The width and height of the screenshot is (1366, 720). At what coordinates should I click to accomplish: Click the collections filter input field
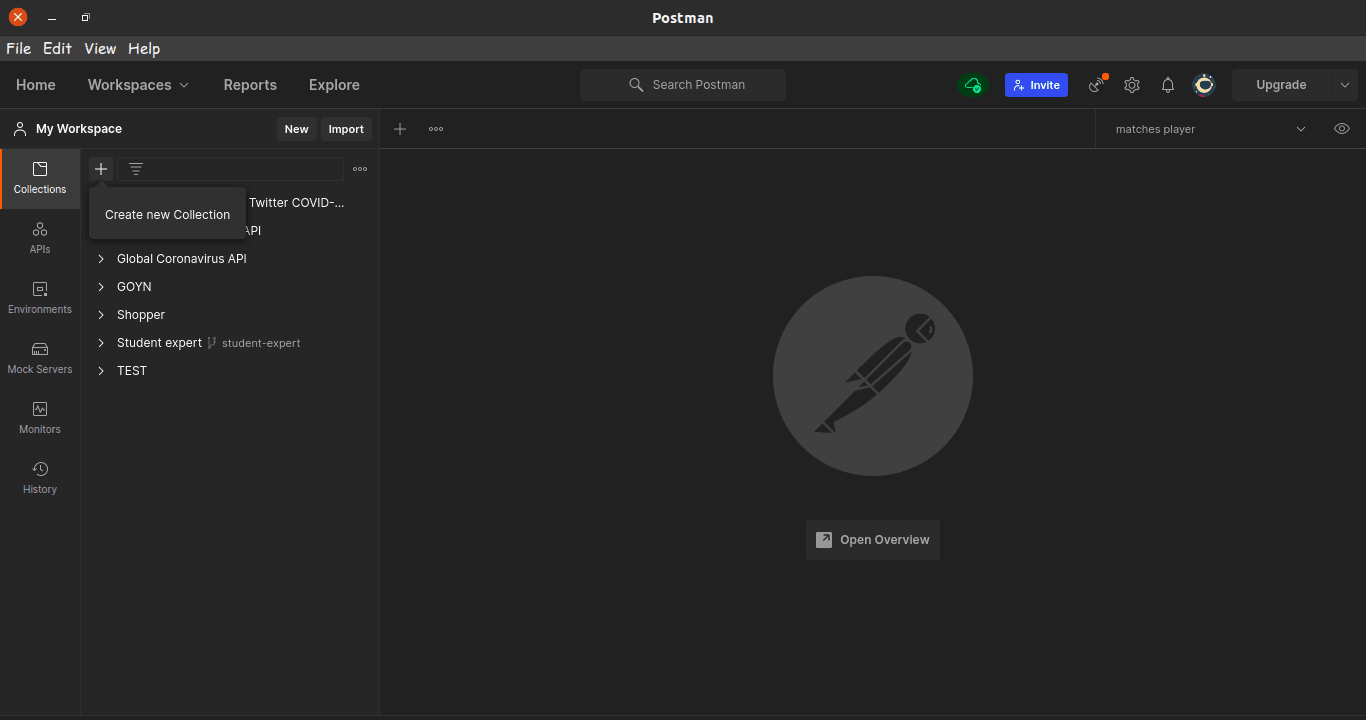231,169
